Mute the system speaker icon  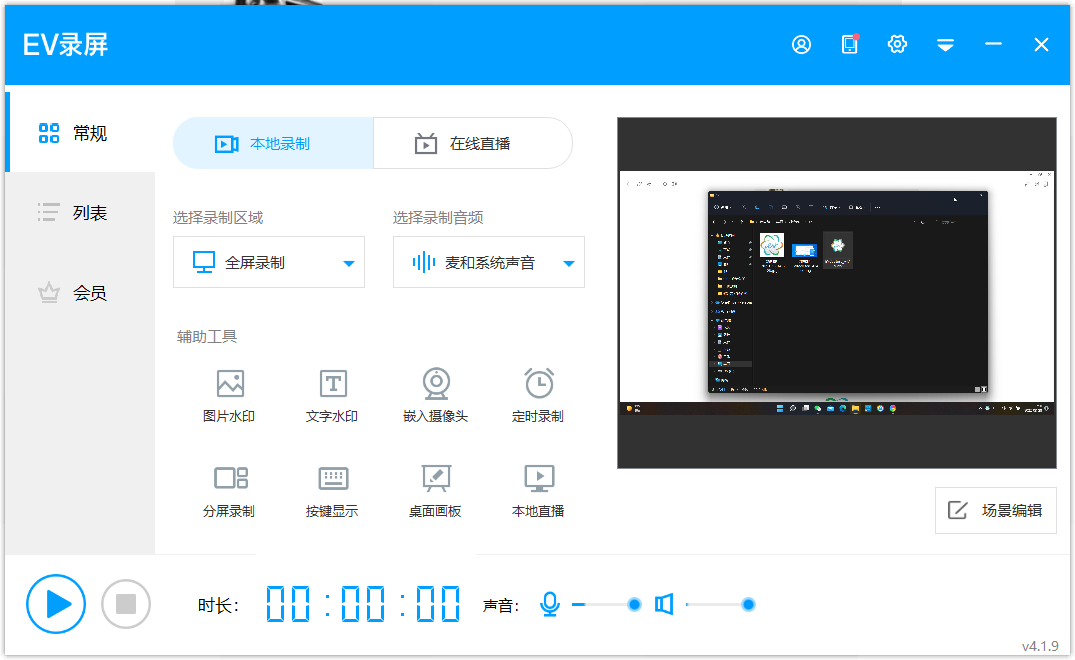[x=664, y=604]
